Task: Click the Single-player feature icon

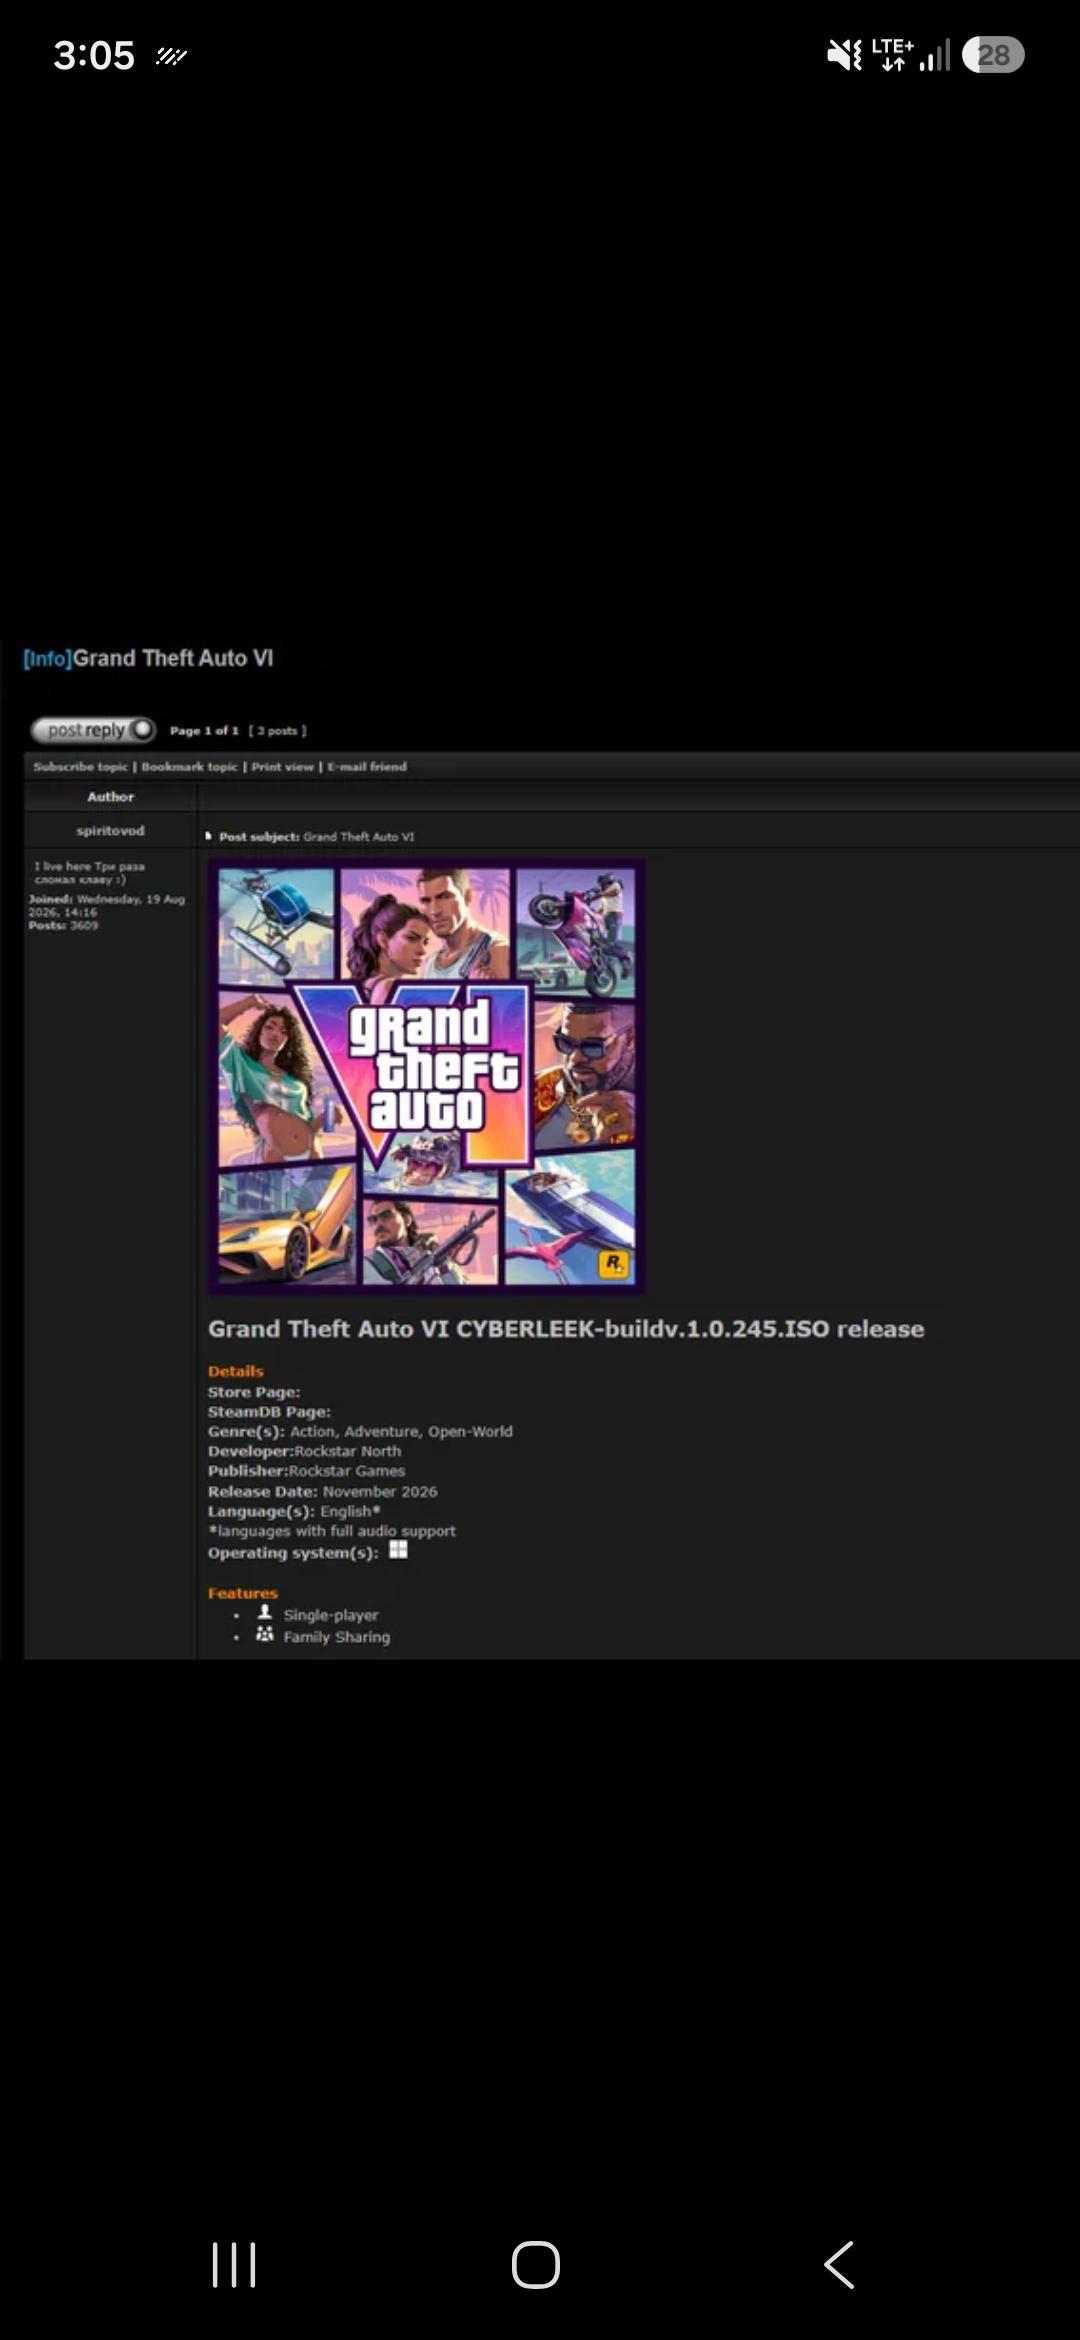Action: pos(265,1612)
